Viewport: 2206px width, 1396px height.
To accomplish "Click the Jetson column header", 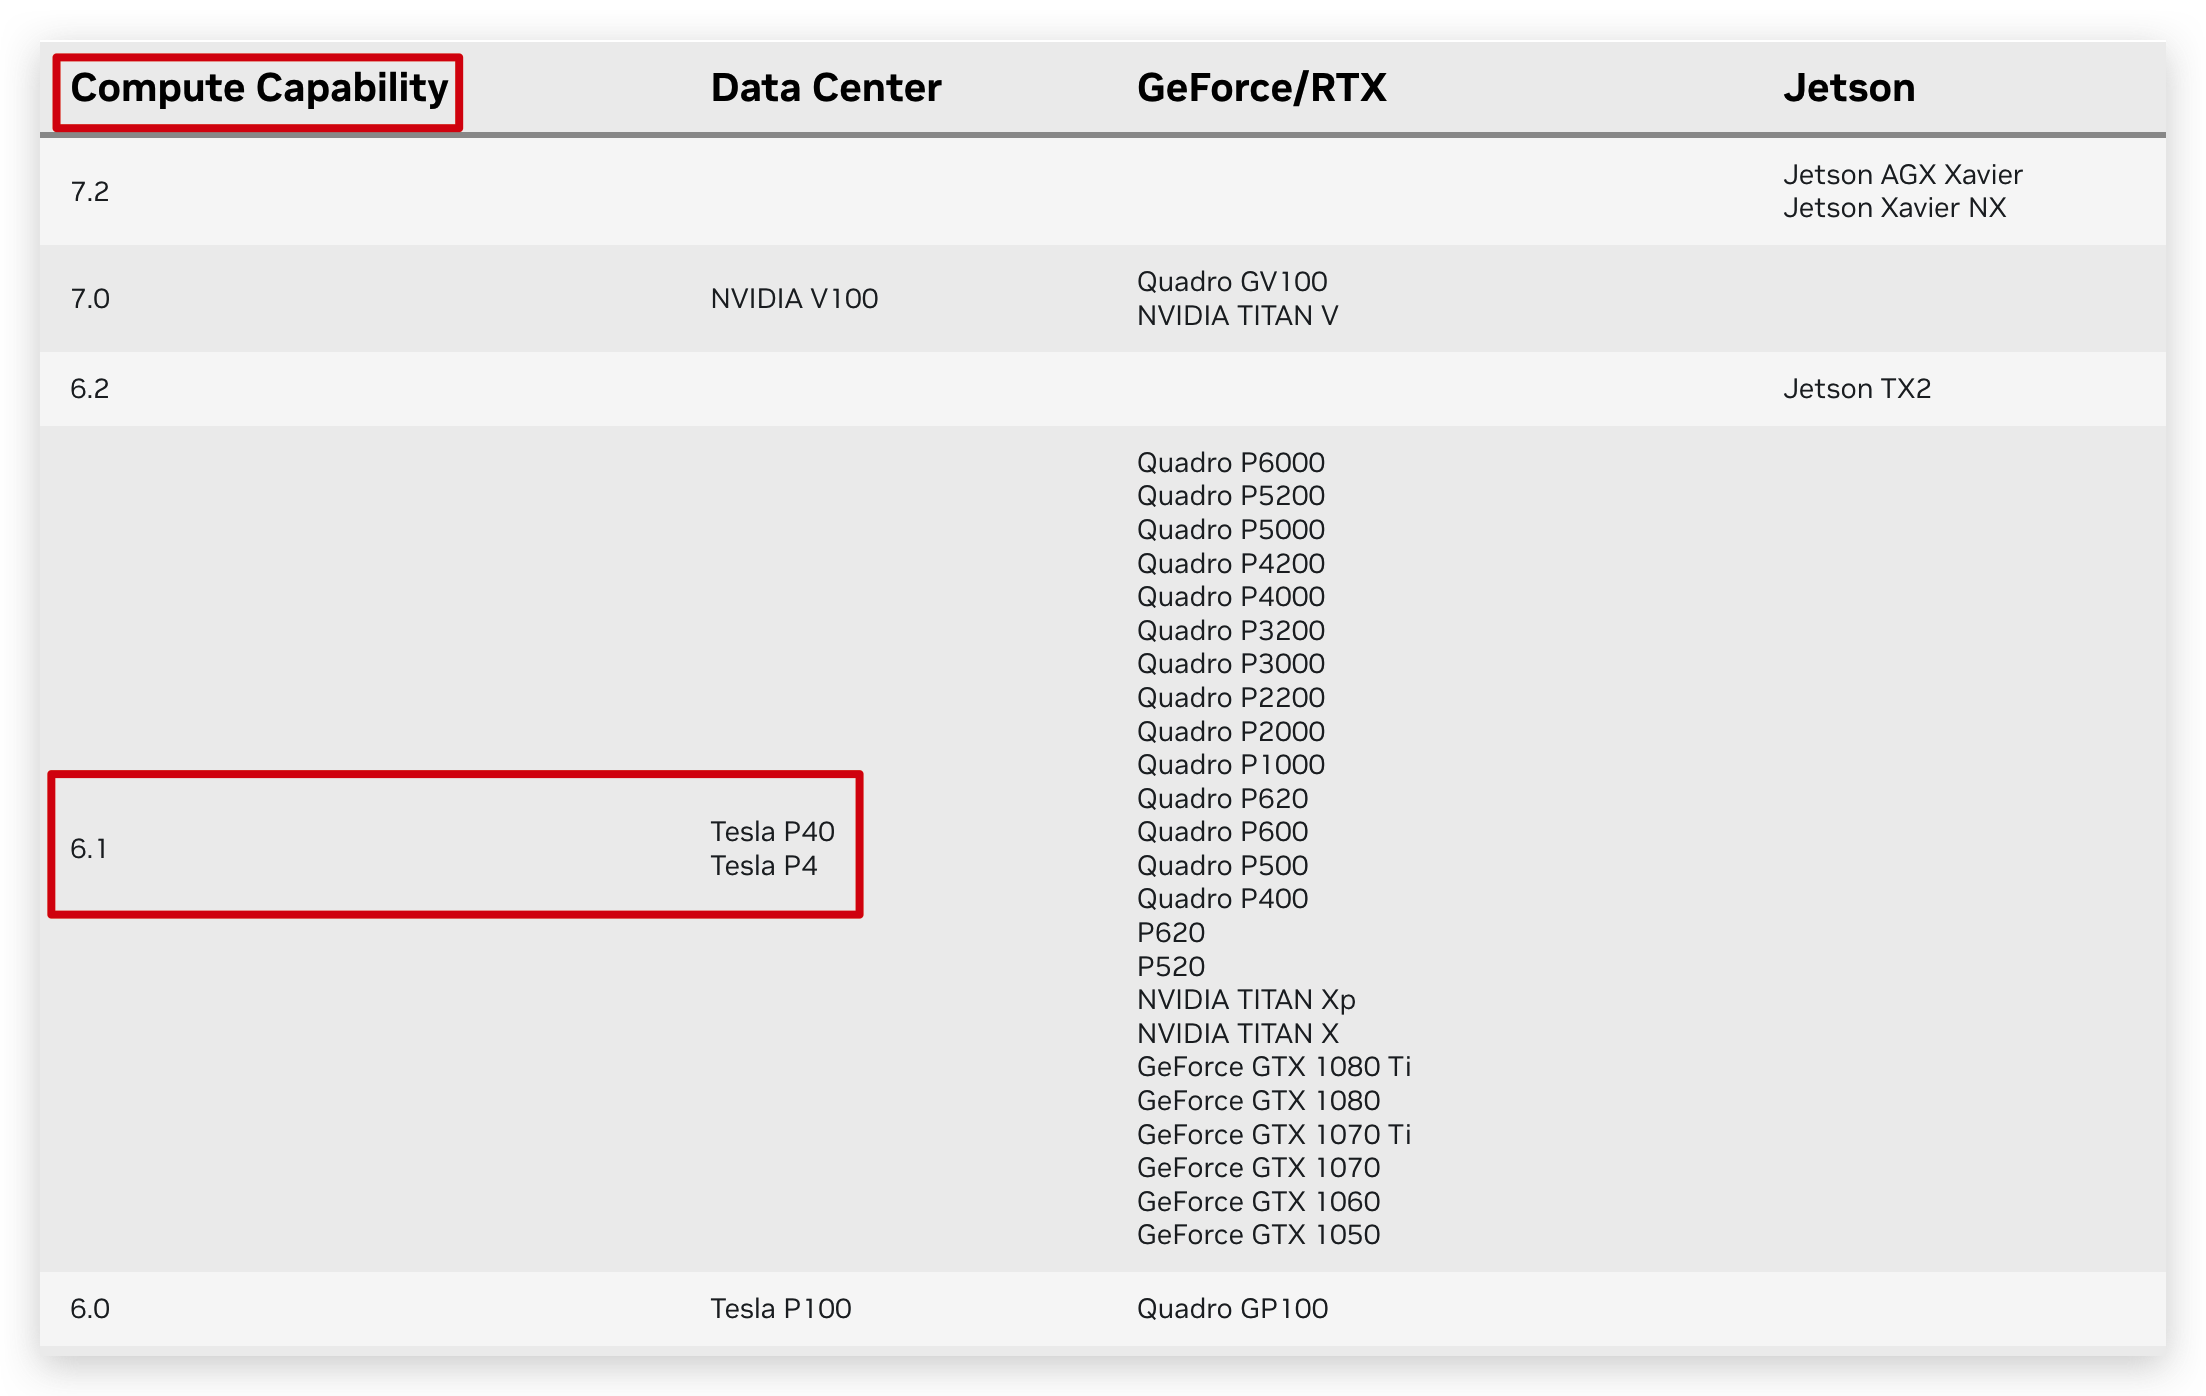I will 1849,88.
